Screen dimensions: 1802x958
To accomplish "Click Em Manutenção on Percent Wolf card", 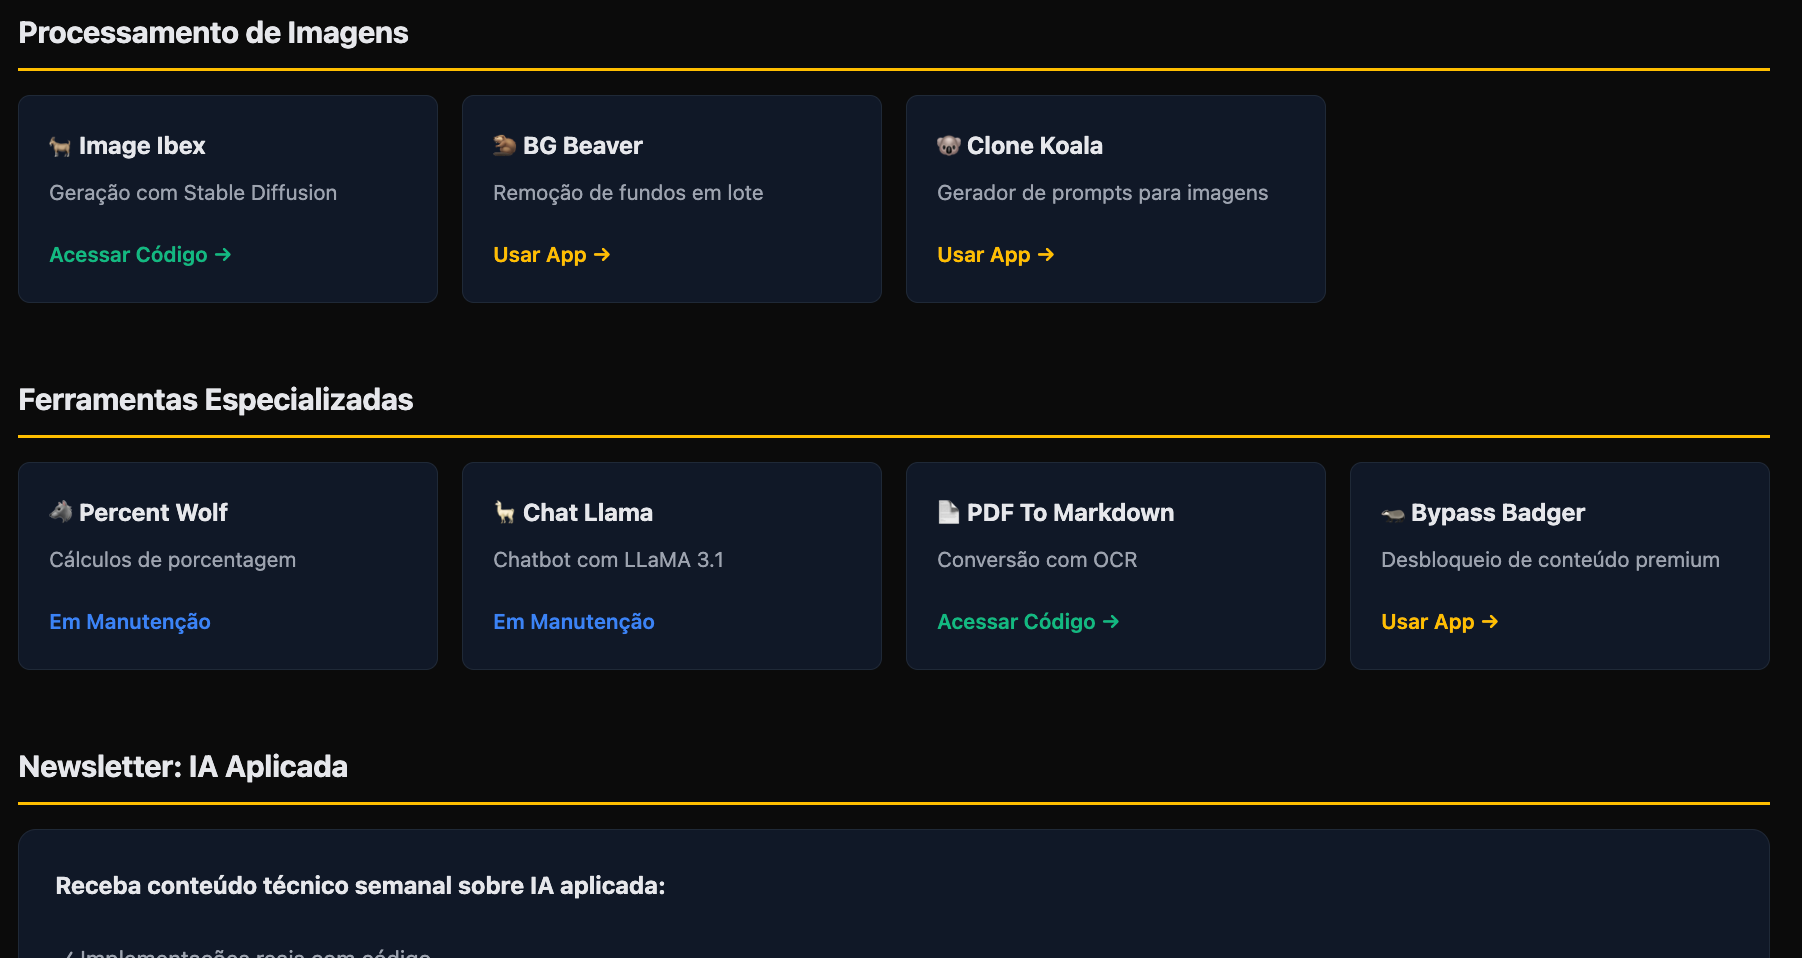I will pyautogui.click(x=129, y=621).
